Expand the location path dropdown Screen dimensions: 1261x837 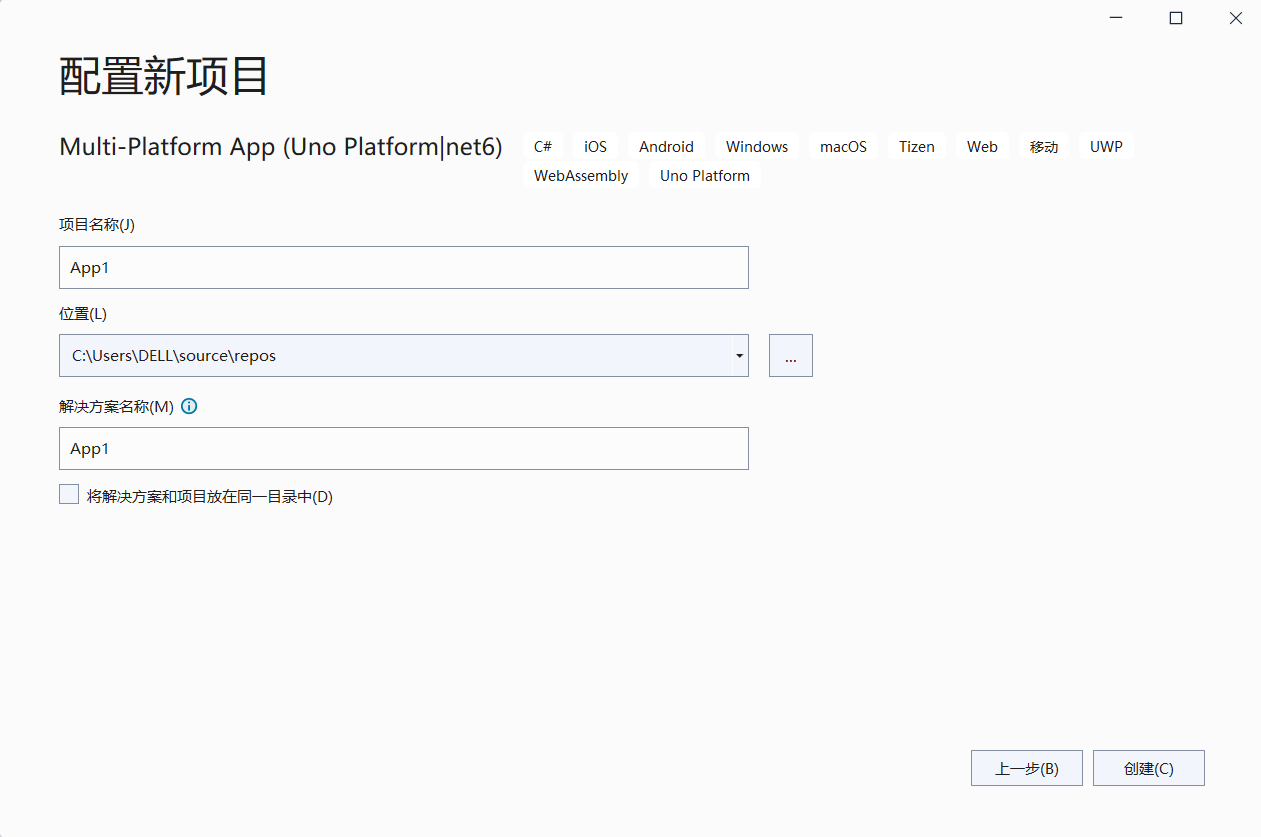739,355
